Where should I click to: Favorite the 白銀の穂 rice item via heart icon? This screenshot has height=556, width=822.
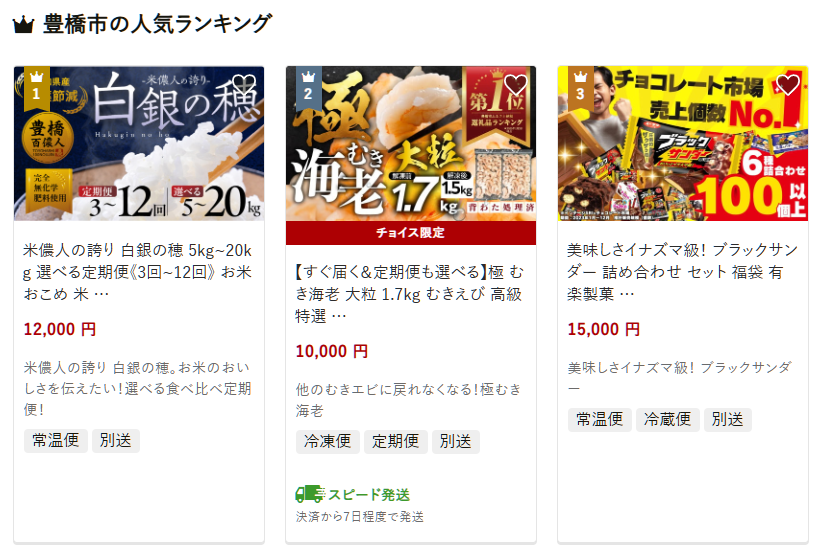[x=244, y=85]
